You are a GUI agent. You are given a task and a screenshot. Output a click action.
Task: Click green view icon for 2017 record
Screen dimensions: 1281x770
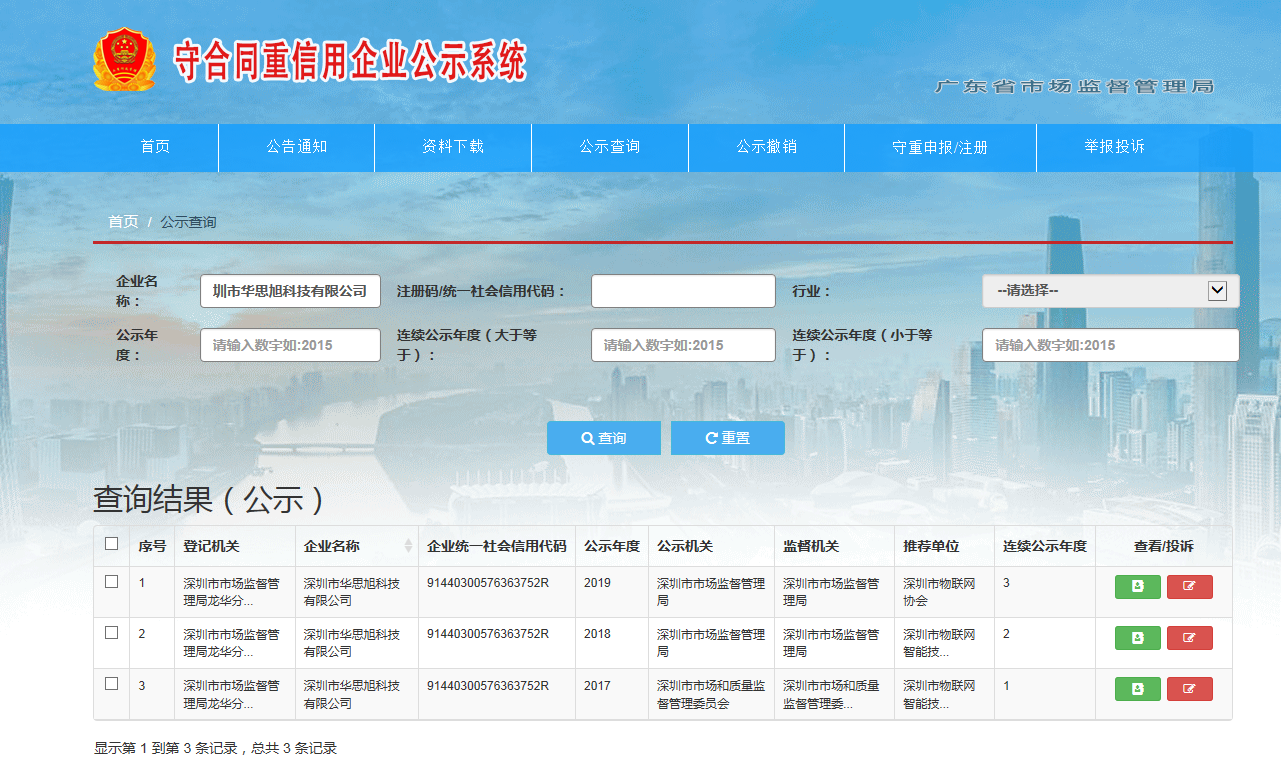pos(1137,689)
